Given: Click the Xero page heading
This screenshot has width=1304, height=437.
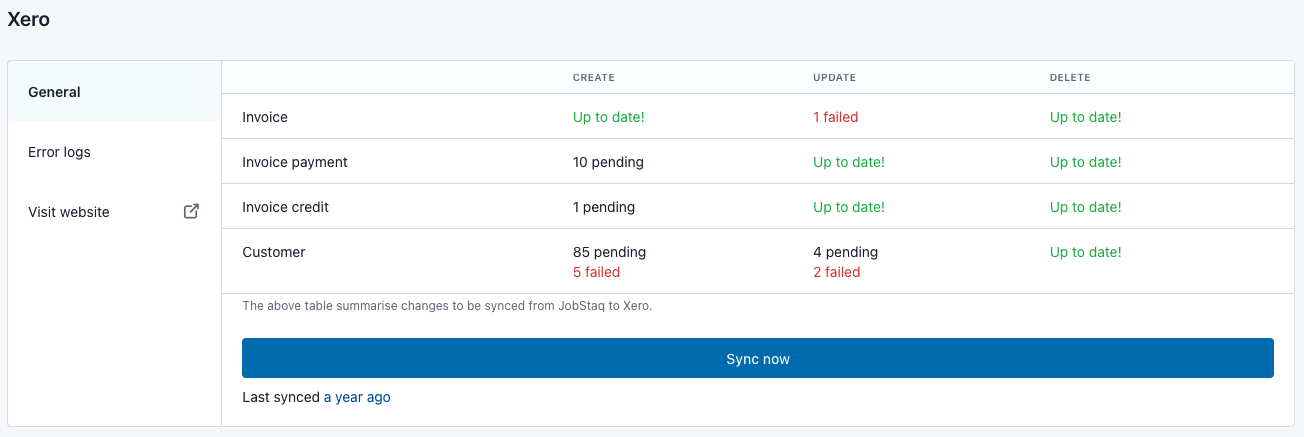Looking at the screenshot, I should (x=29, y=19).
